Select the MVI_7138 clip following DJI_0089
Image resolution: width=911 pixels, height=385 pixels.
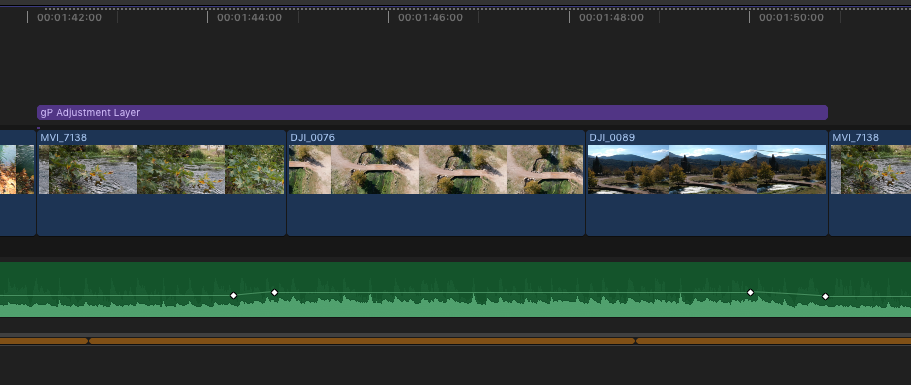(870, 183)
